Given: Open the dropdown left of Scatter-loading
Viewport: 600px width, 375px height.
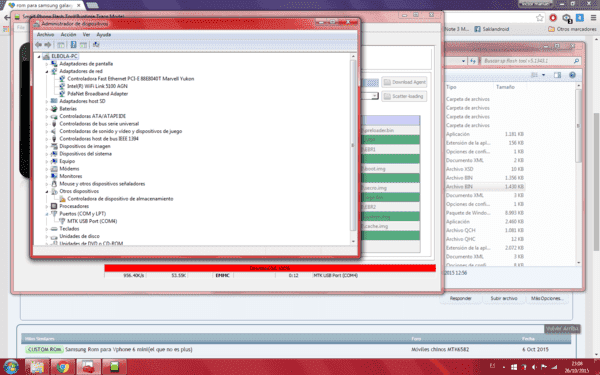Looking at the screenshot, I should click(x=375, y=96).
